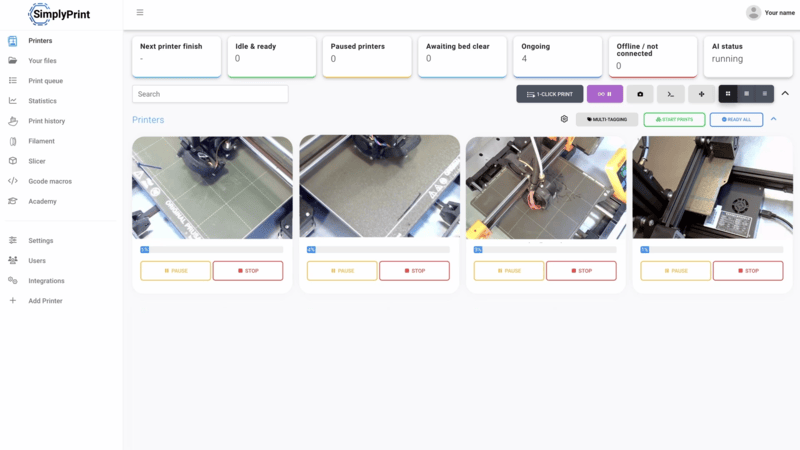800x450 pixels.
Task: Open the terminal command toolbar icon
Action: [x=670, y=94]
